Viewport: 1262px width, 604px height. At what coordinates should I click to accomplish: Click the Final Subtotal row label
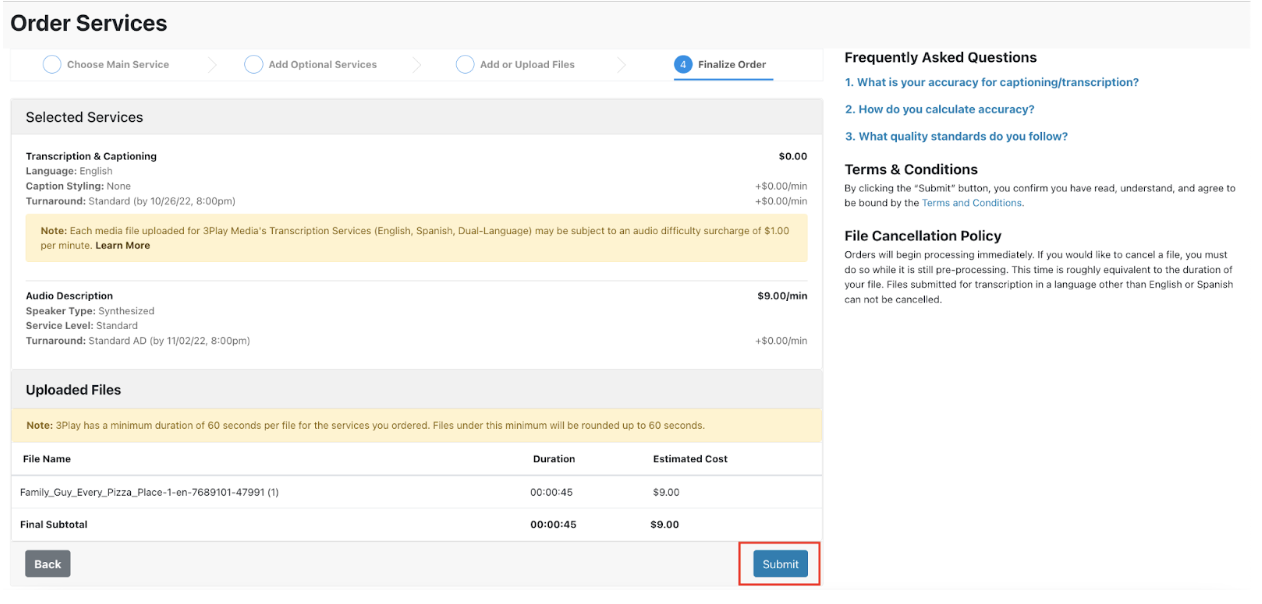coord(54,524)
